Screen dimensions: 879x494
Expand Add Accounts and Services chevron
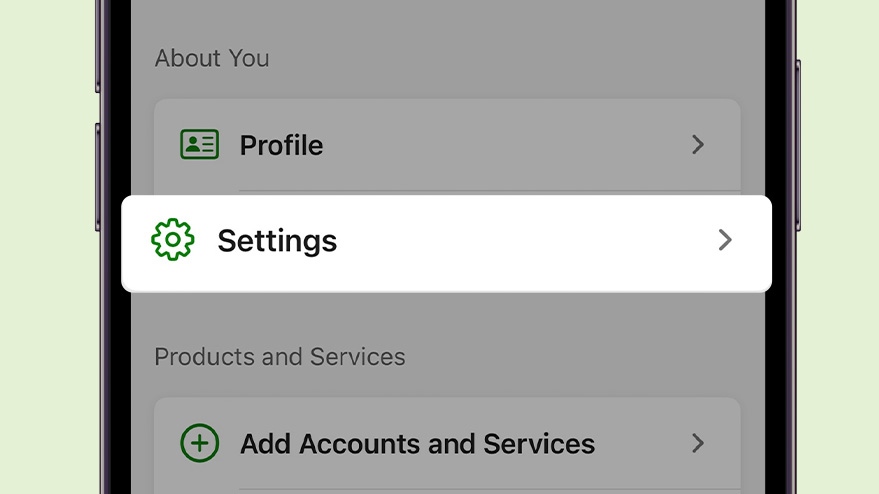[x=698, y=443]
